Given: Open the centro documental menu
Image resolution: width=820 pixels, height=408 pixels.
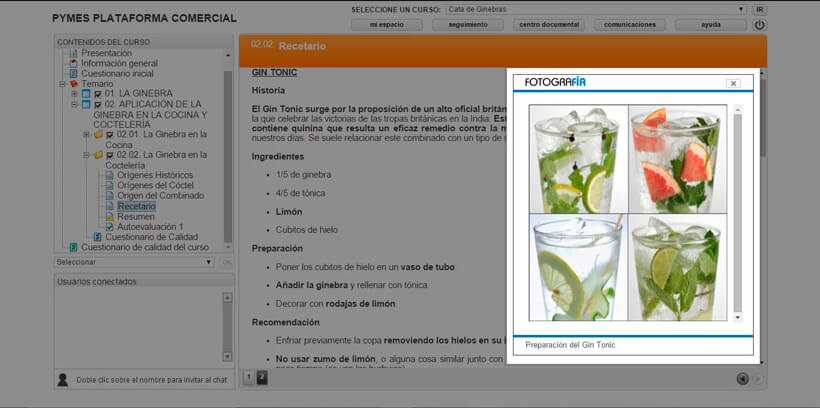Looking at the screenshot, I should (x=549, y=25).
